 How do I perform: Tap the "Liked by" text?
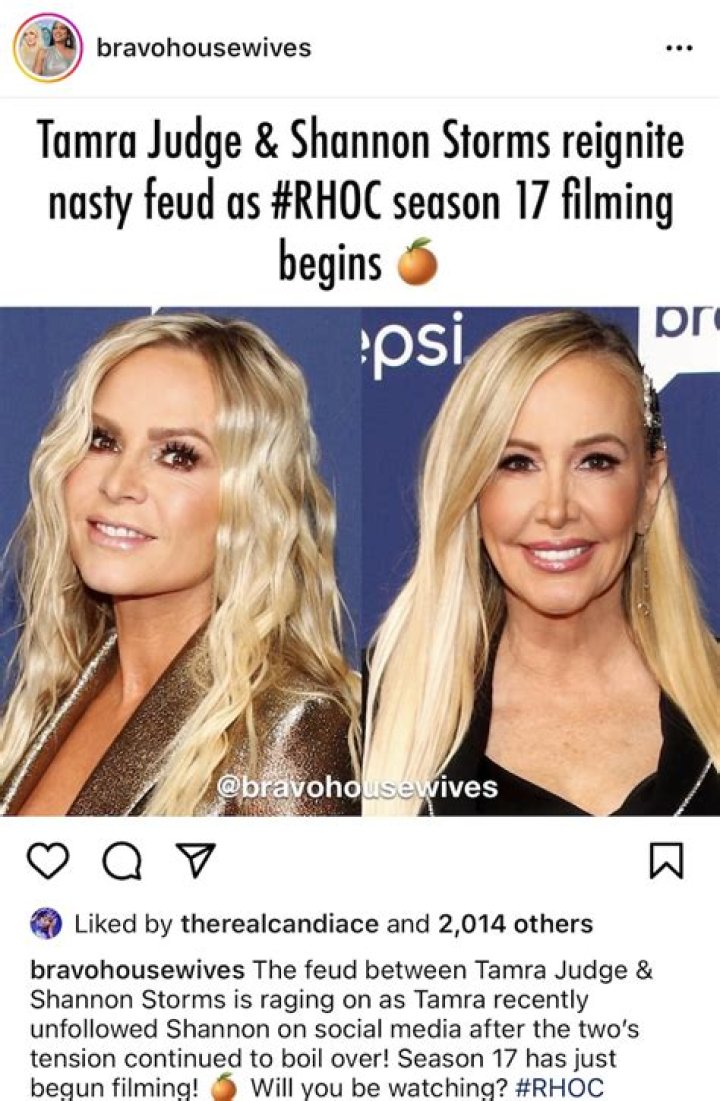pos(123,923)
